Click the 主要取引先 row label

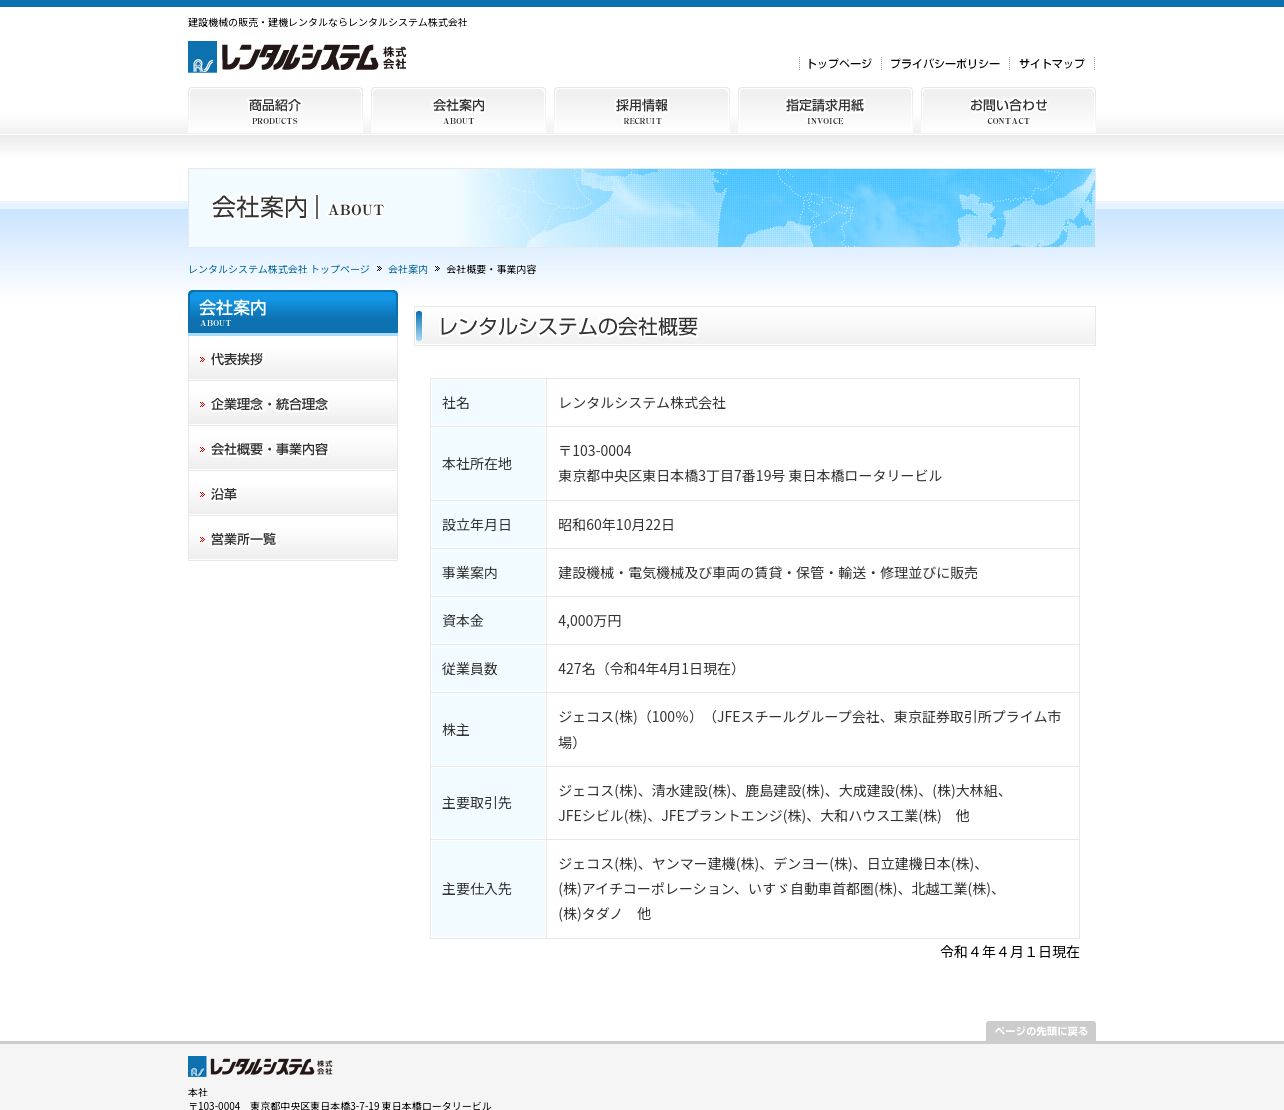[477, 803]
